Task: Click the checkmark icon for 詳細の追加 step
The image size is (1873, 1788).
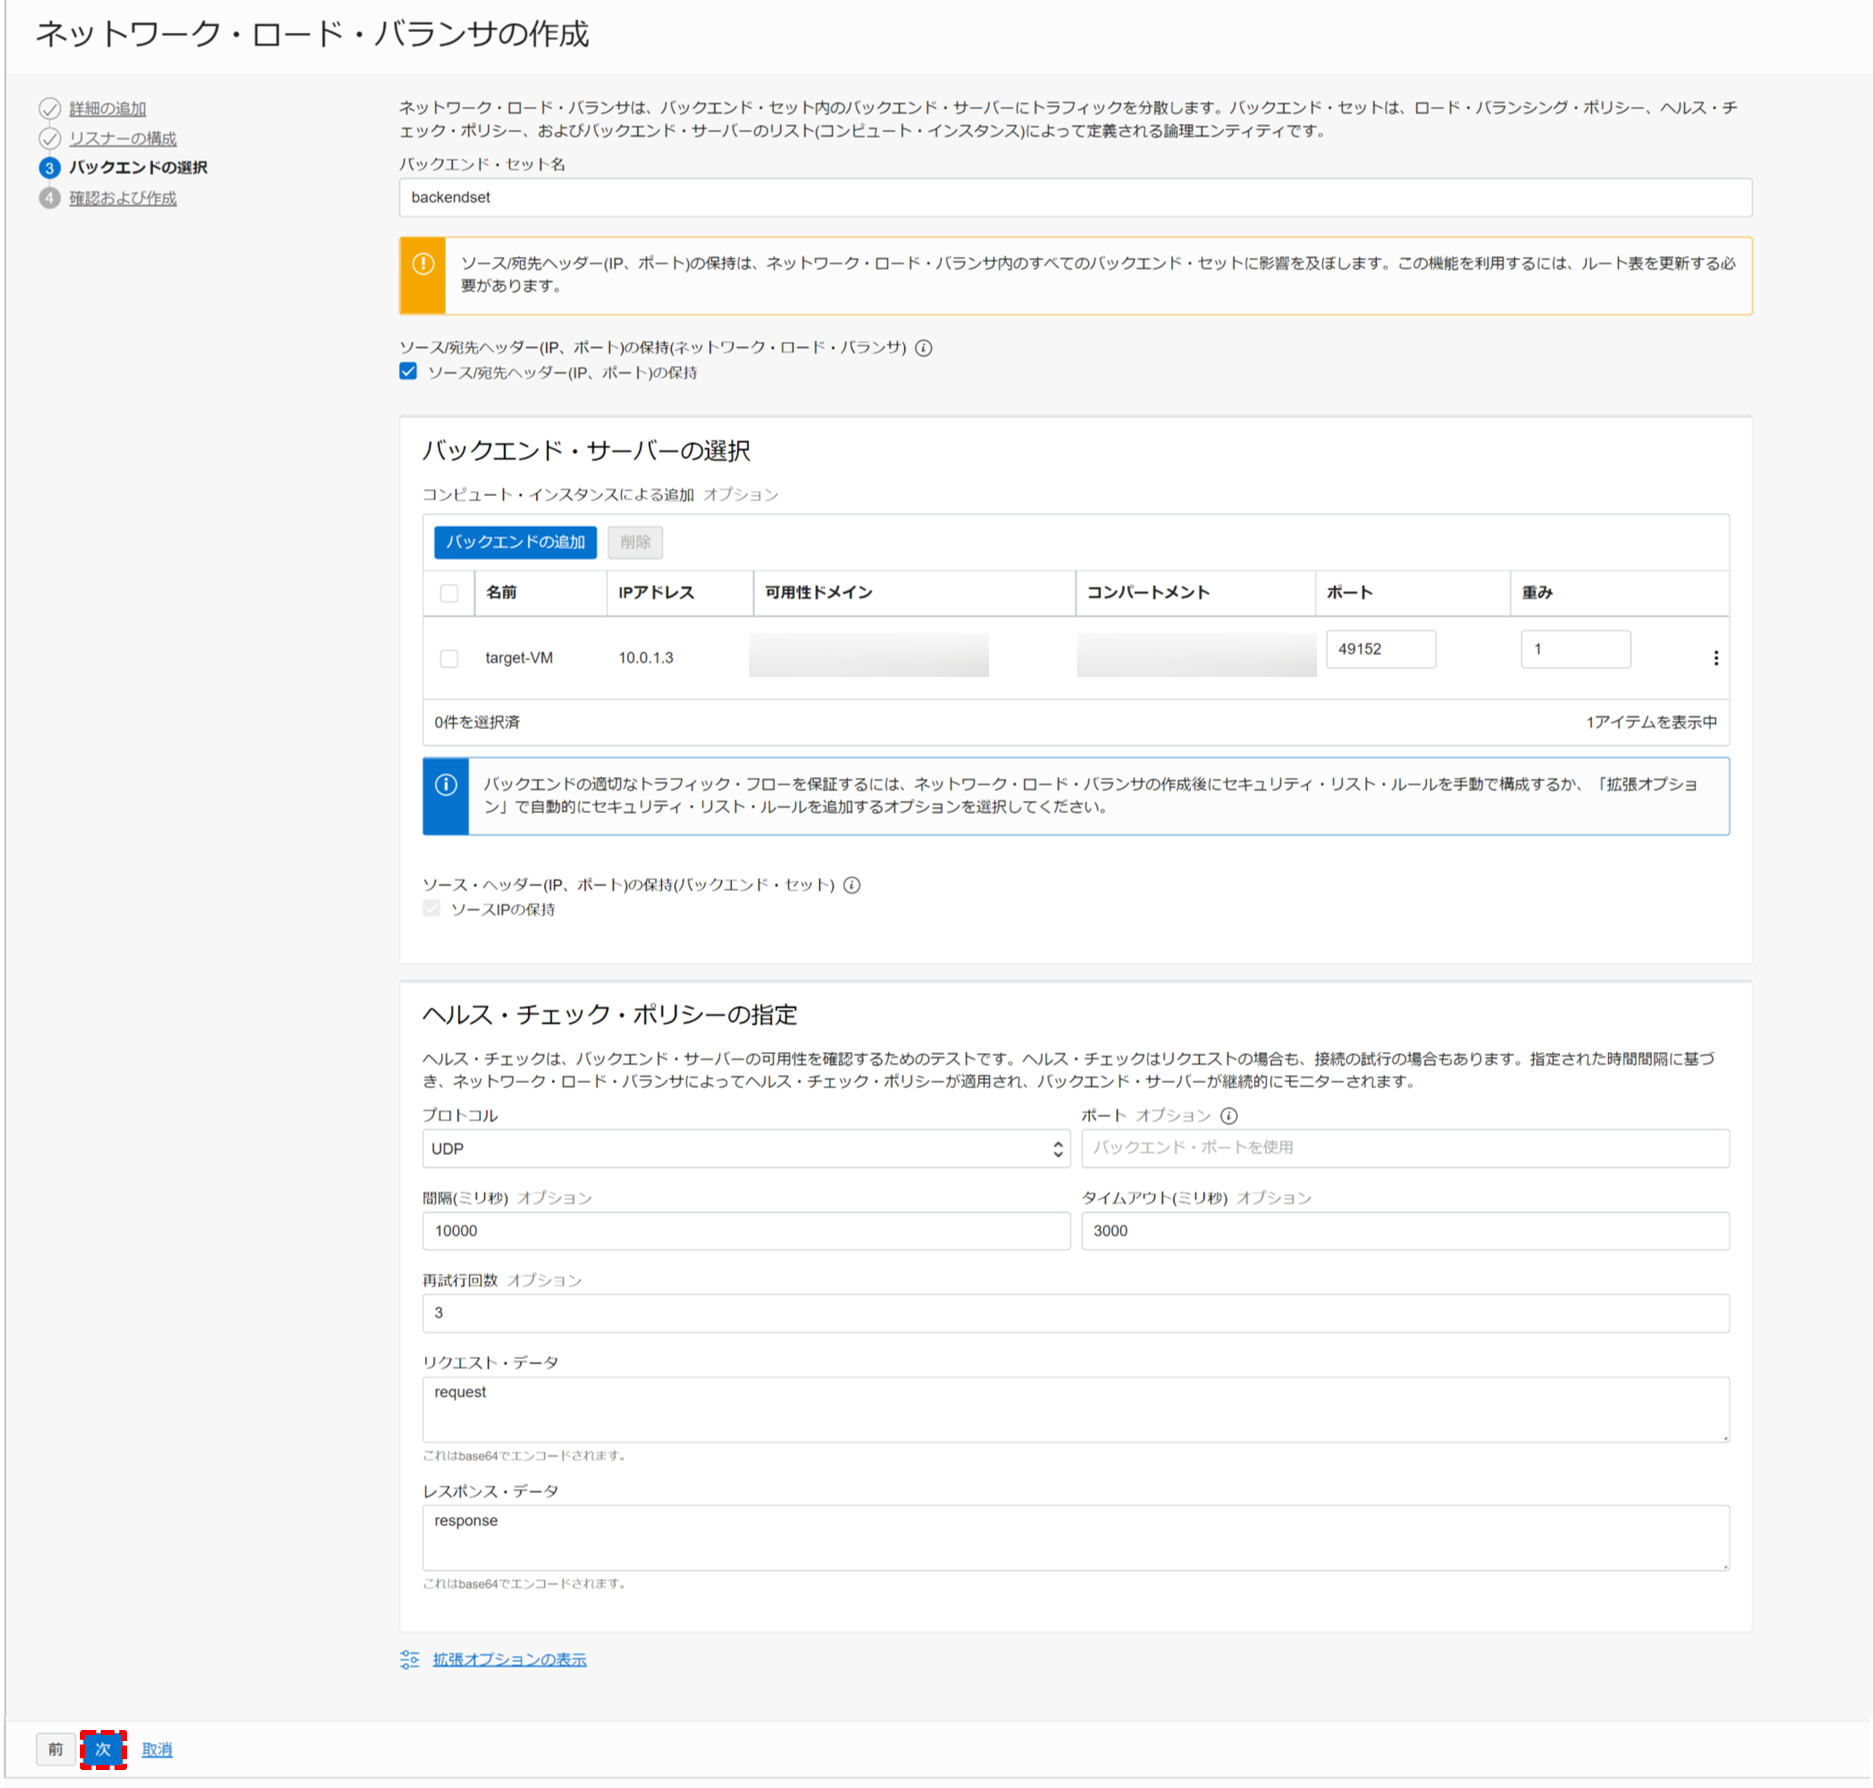Action: point(49,108)
